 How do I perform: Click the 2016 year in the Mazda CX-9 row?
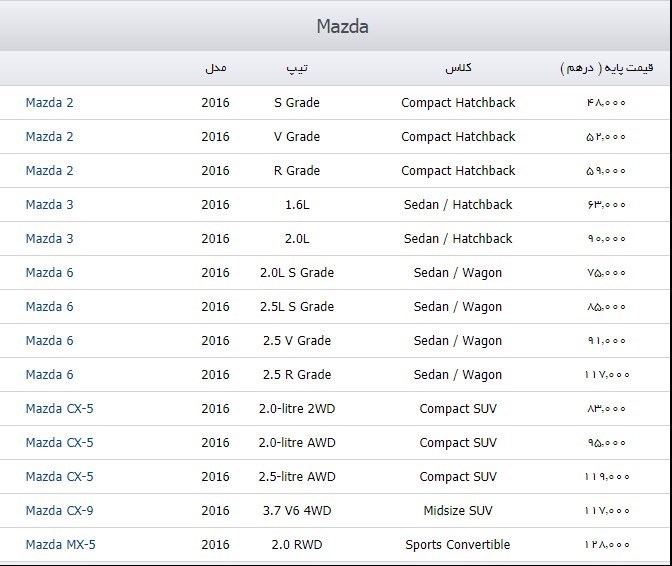(x=216, y=510)
